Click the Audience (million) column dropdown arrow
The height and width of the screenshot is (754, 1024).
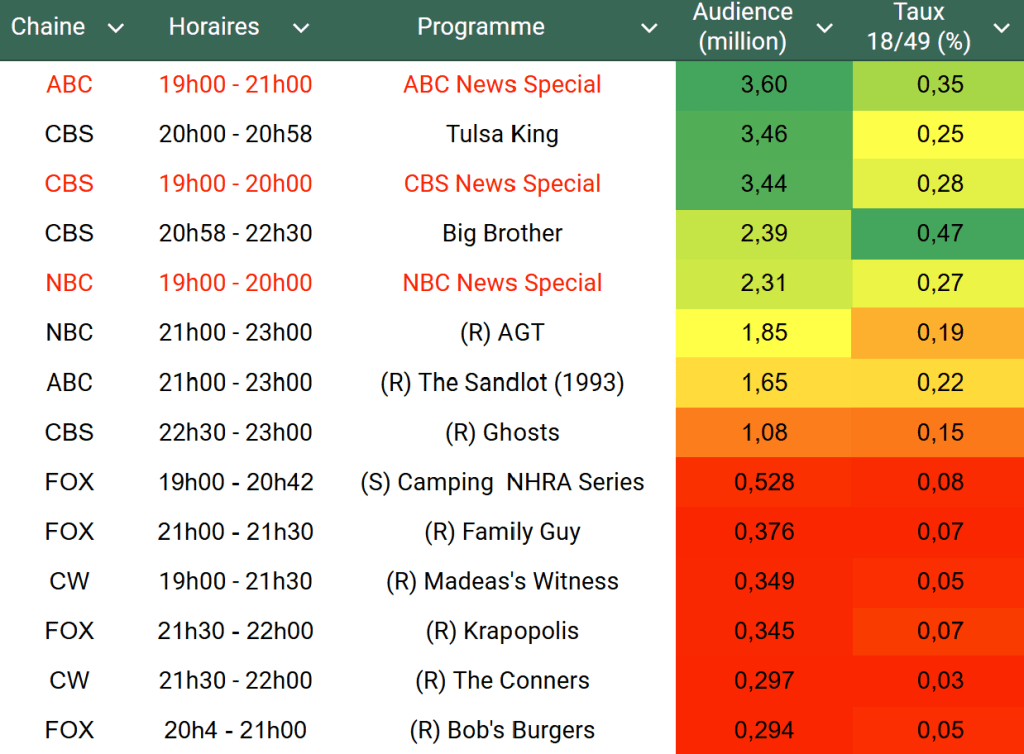click(824, 28)
